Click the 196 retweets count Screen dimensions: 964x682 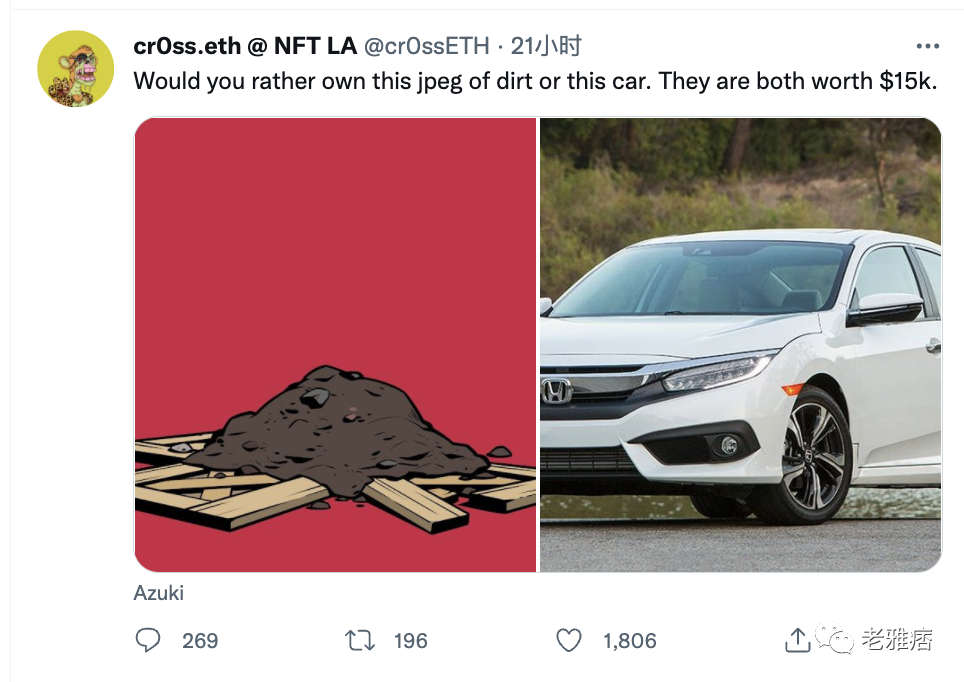coord(410,640)
